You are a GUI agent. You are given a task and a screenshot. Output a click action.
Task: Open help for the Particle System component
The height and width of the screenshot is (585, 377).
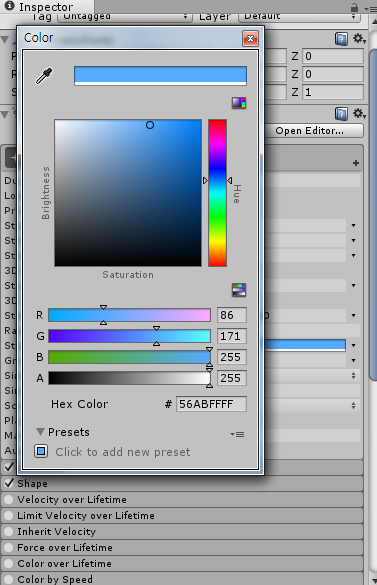341,114
